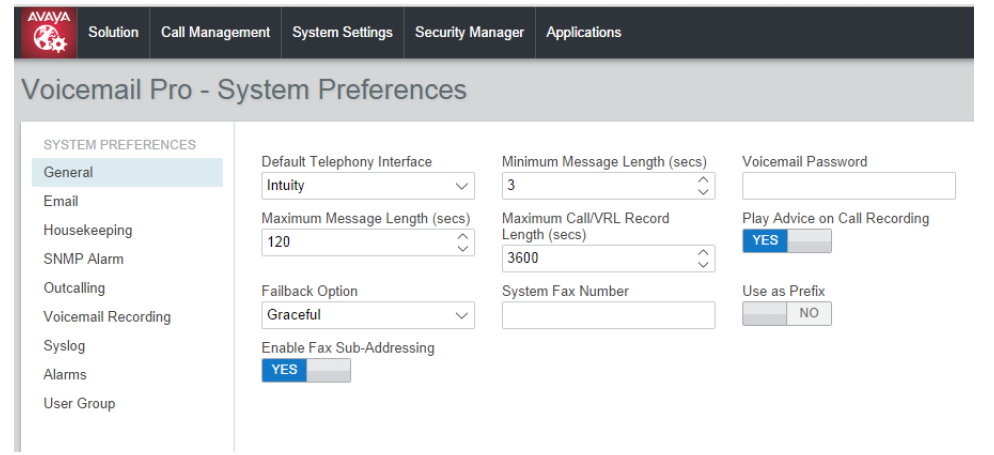Open the Applications menu
The image size is (994, 455).
(584, 32)
